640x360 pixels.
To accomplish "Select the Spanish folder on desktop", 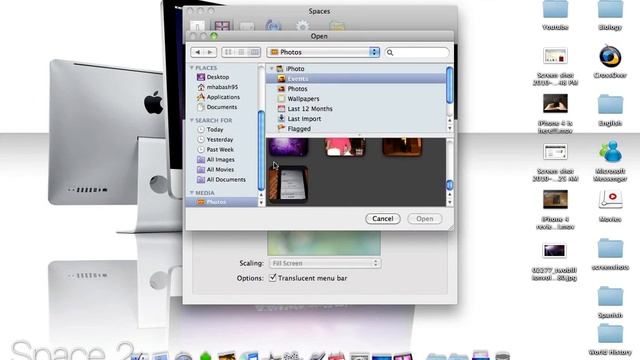I will [610, 302].
